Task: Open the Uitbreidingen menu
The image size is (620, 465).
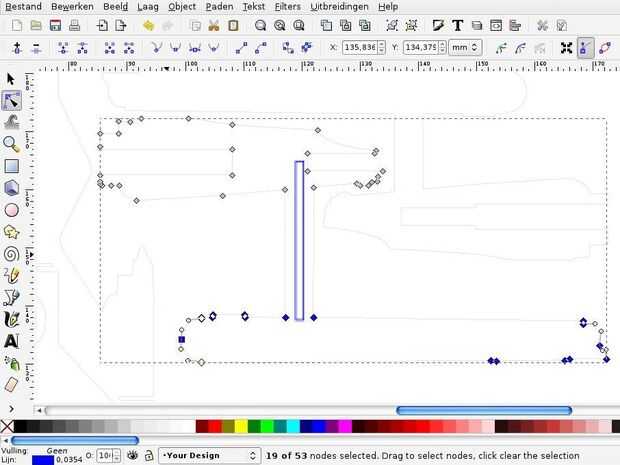Action: point(339,7)
